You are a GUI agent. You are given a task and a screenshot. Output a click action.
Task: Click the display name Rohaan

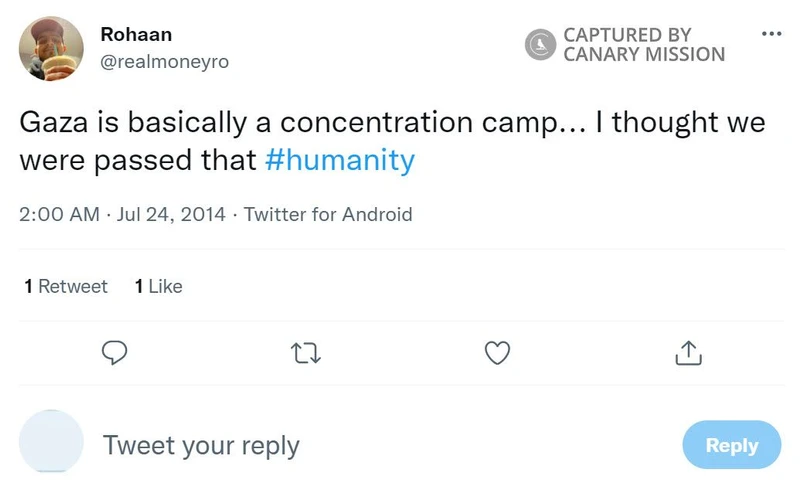pyautogui.click(x=136, y=34)
